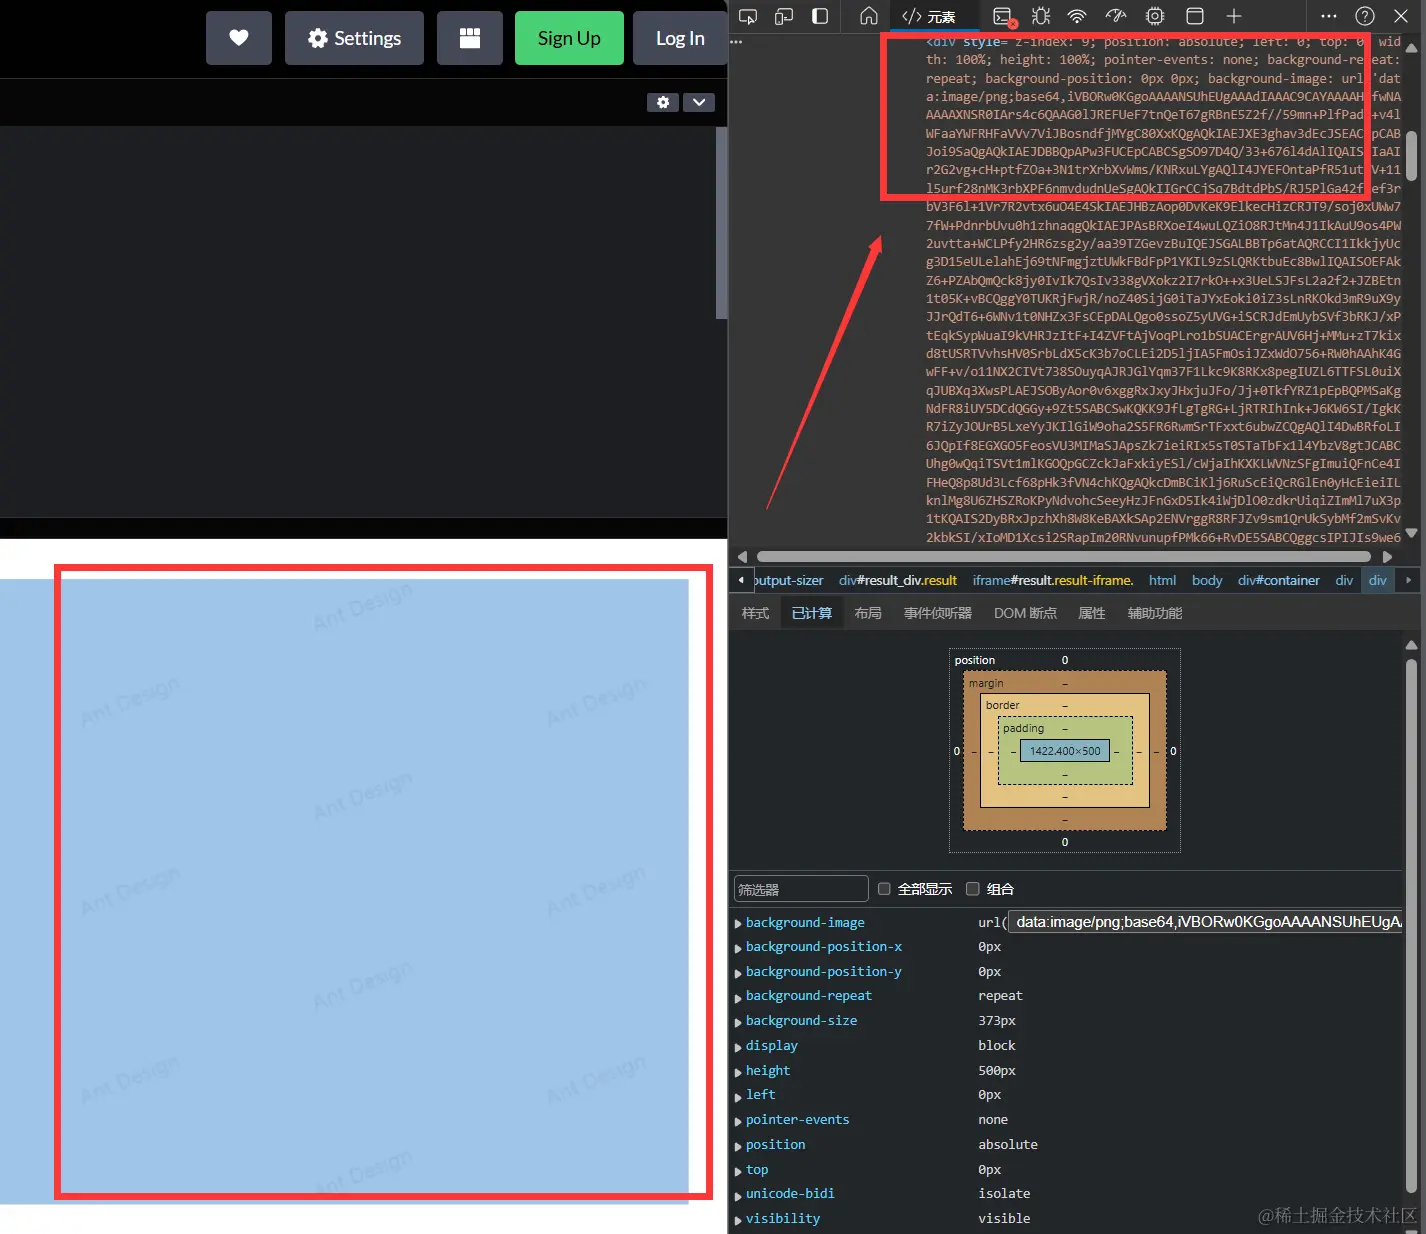The image size is (1426, 1234).
Task: Click the horizontal scrollbar in DOM tree
Action: (x=1064, y=557)
